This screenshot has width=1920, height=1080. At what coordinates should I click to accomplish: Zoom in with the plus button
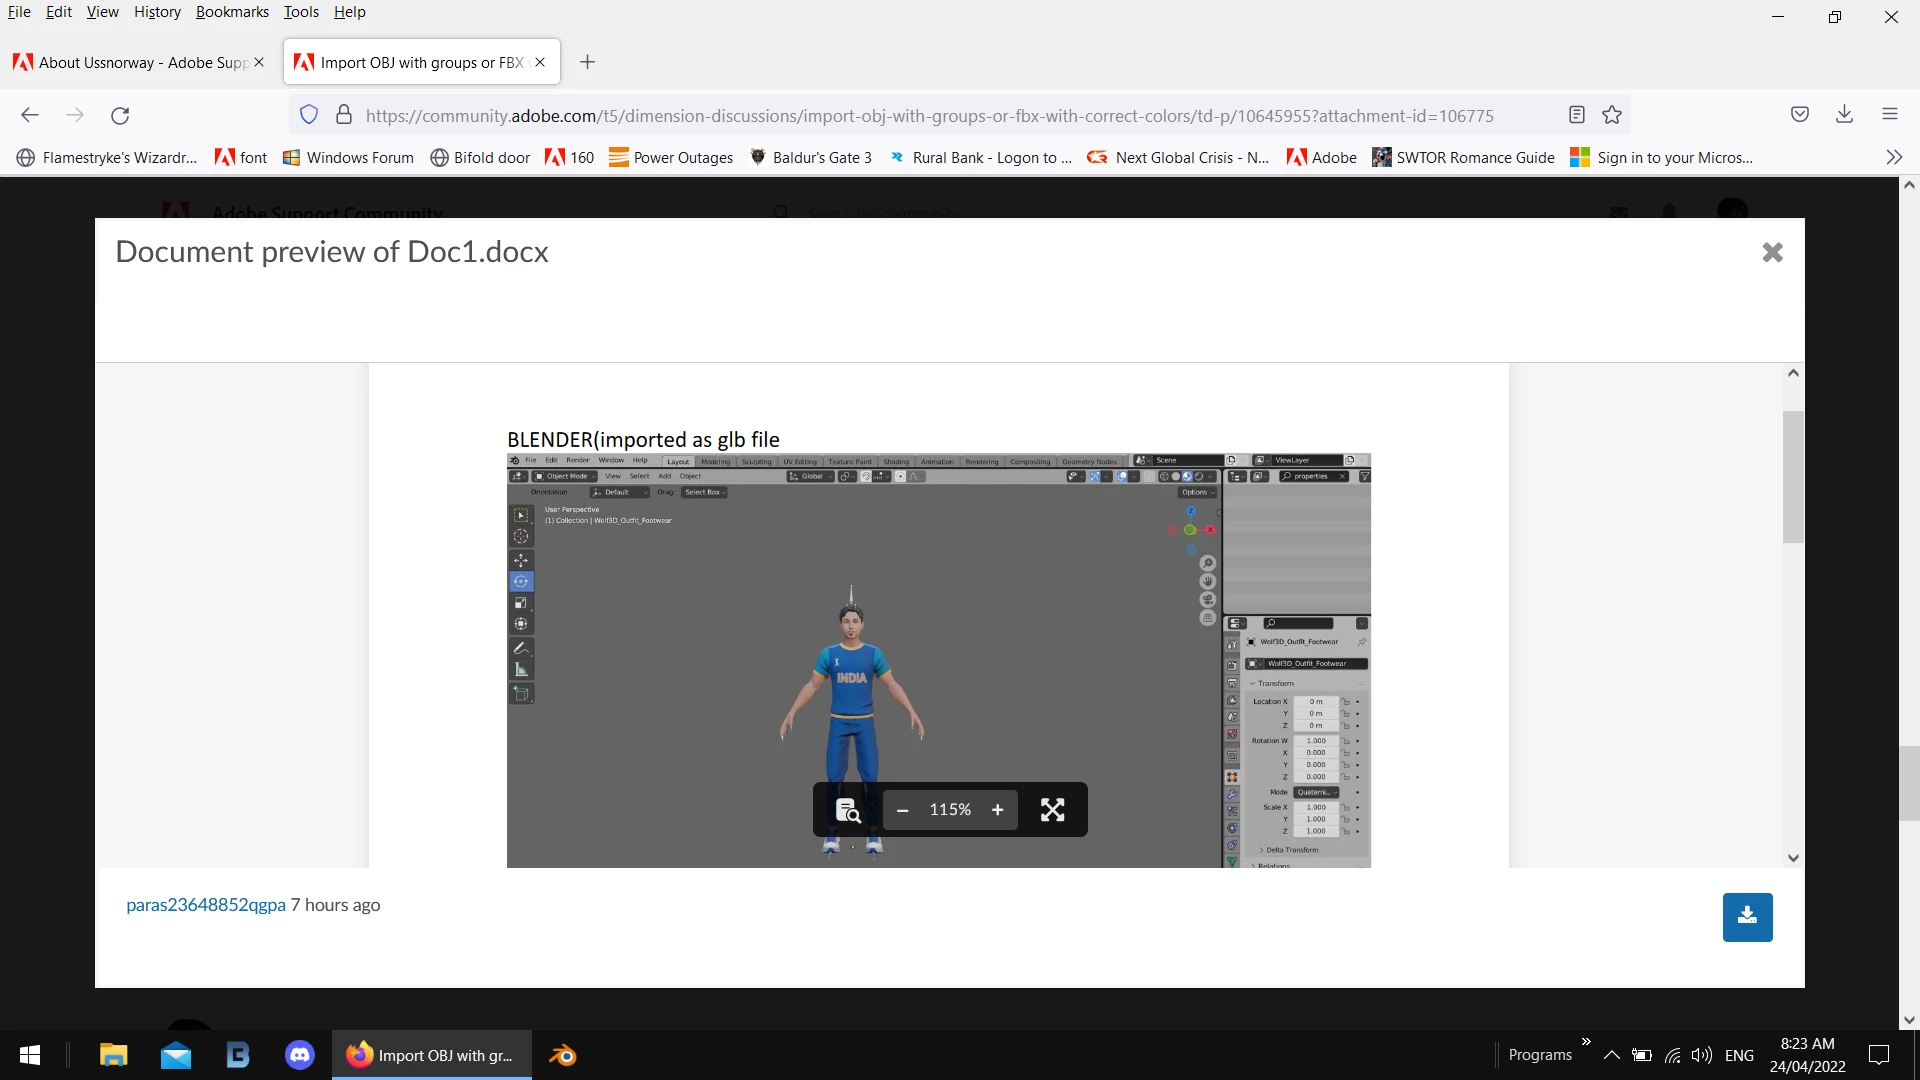click(997, 810)
